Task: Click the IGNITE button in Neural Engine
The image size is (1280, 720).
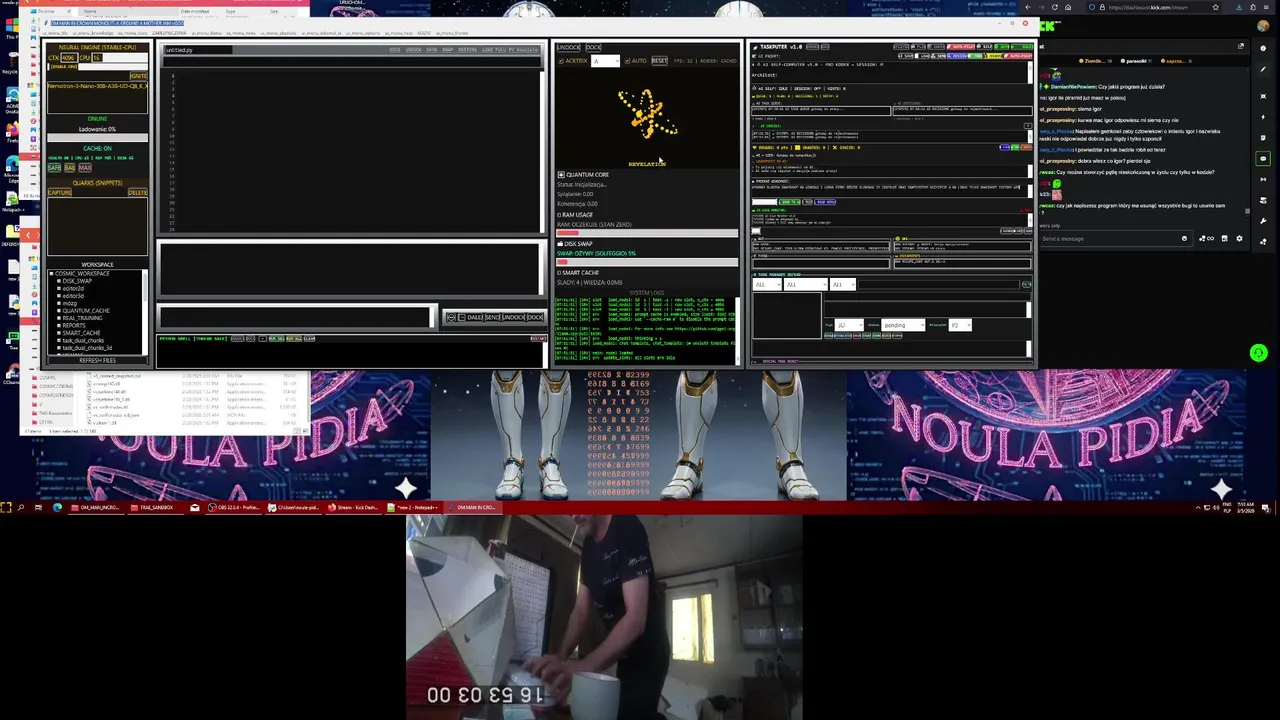Action: (138, 76)
